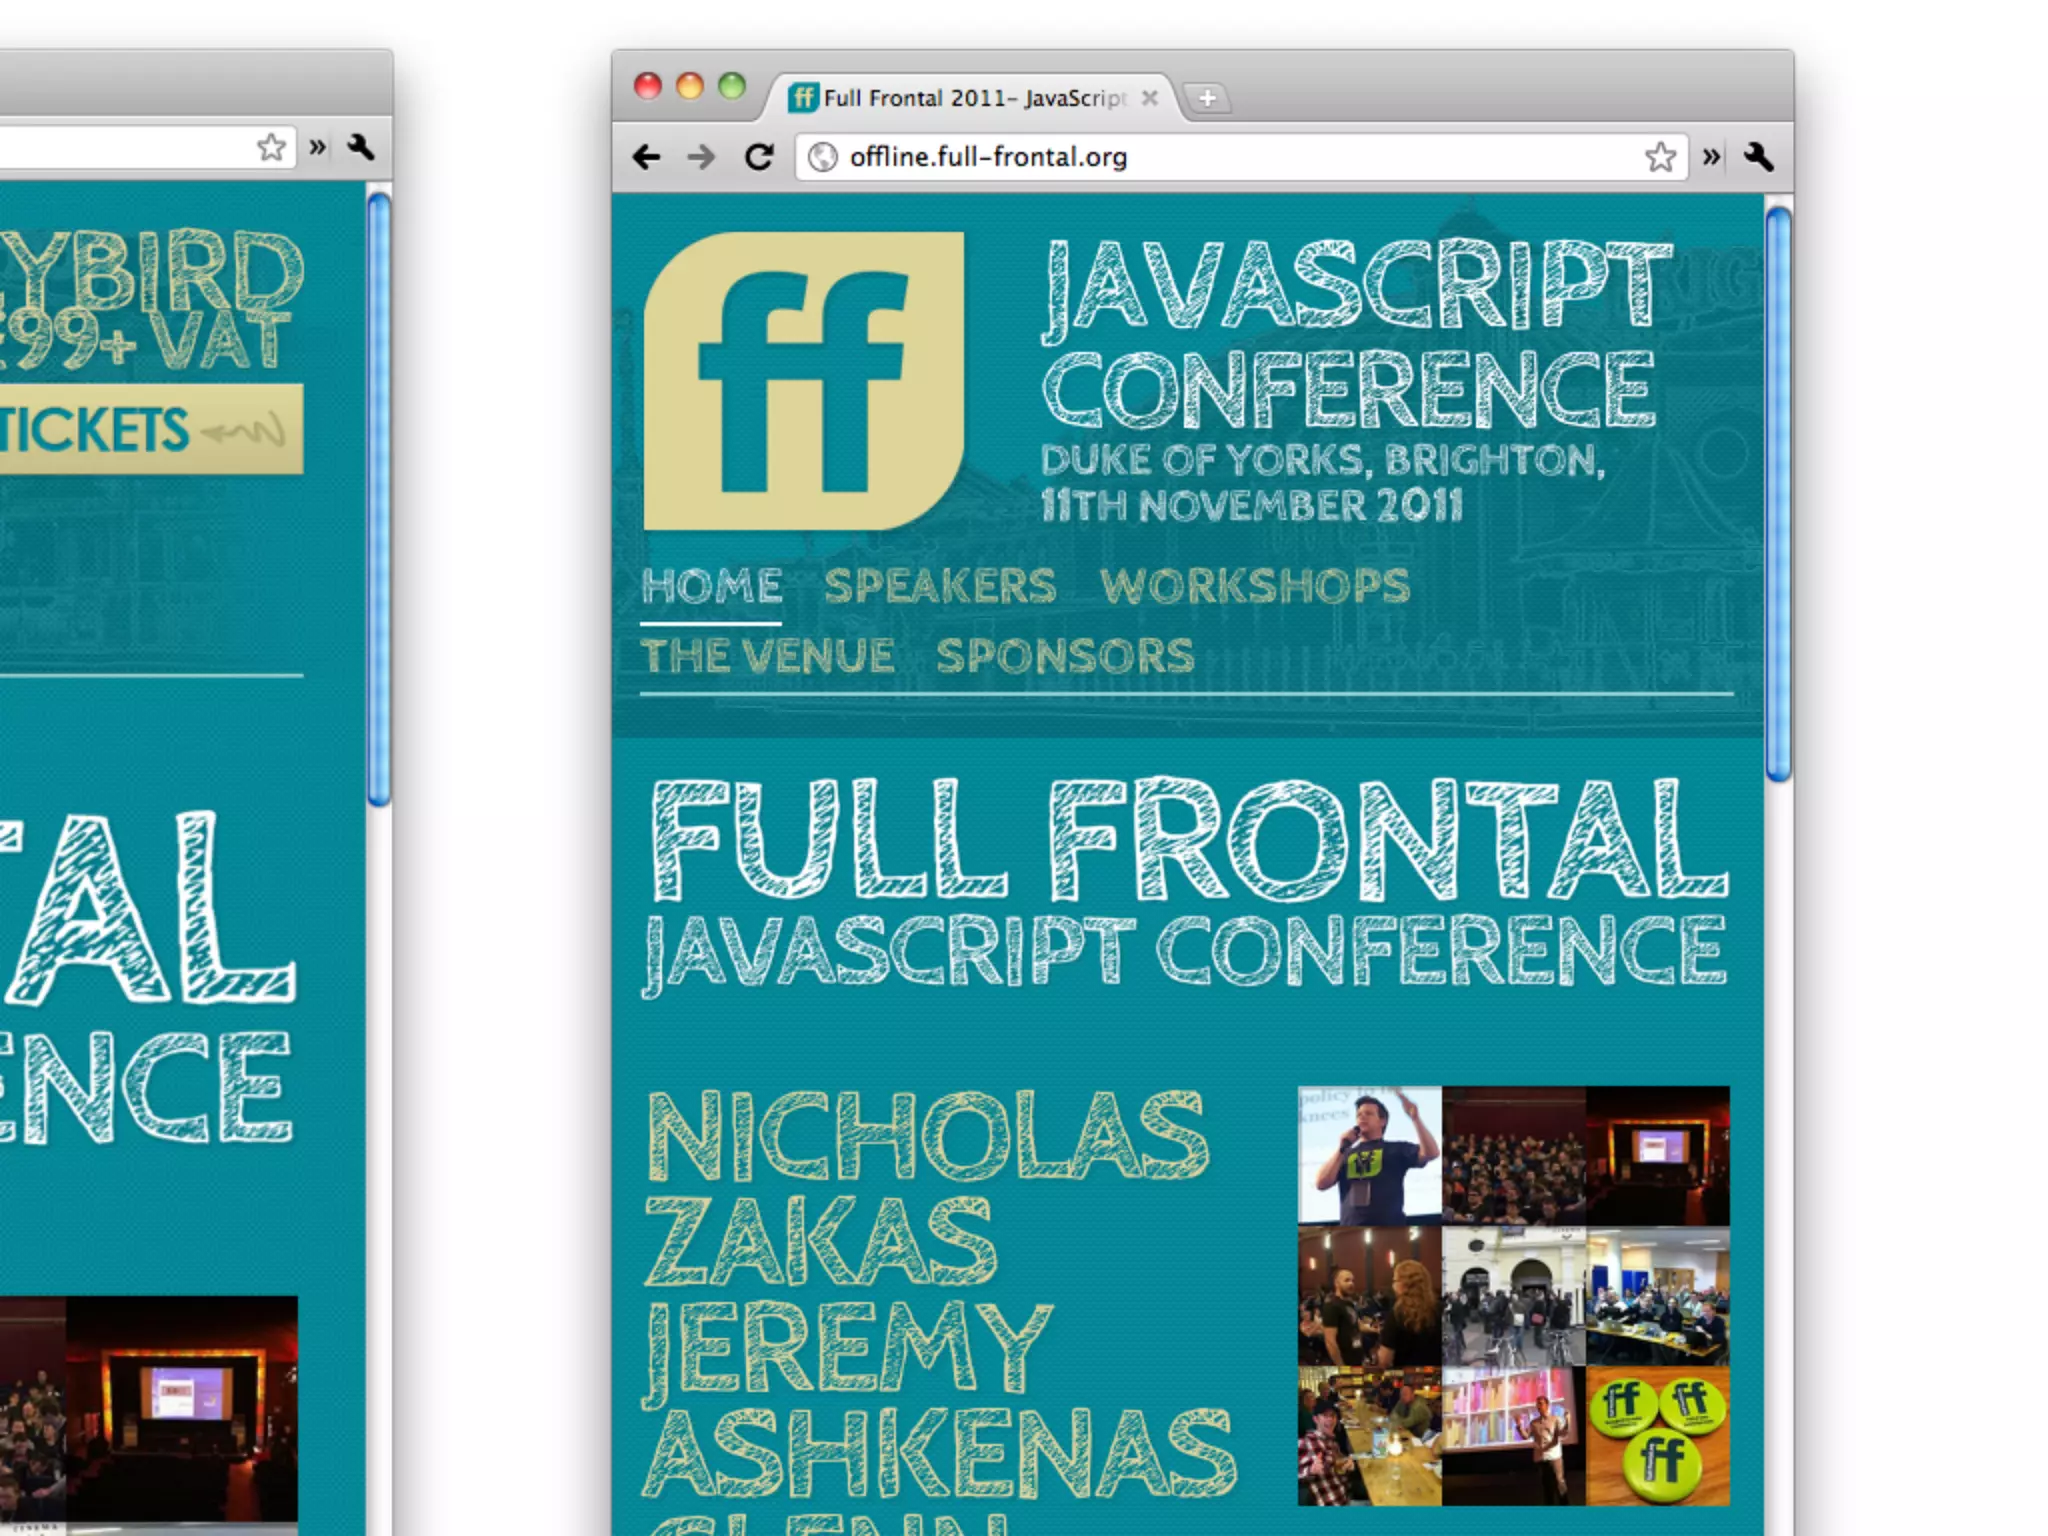Click the ff badges photo thumbnail
The image size is (2048, 1536).
tap(1657, 1436)
